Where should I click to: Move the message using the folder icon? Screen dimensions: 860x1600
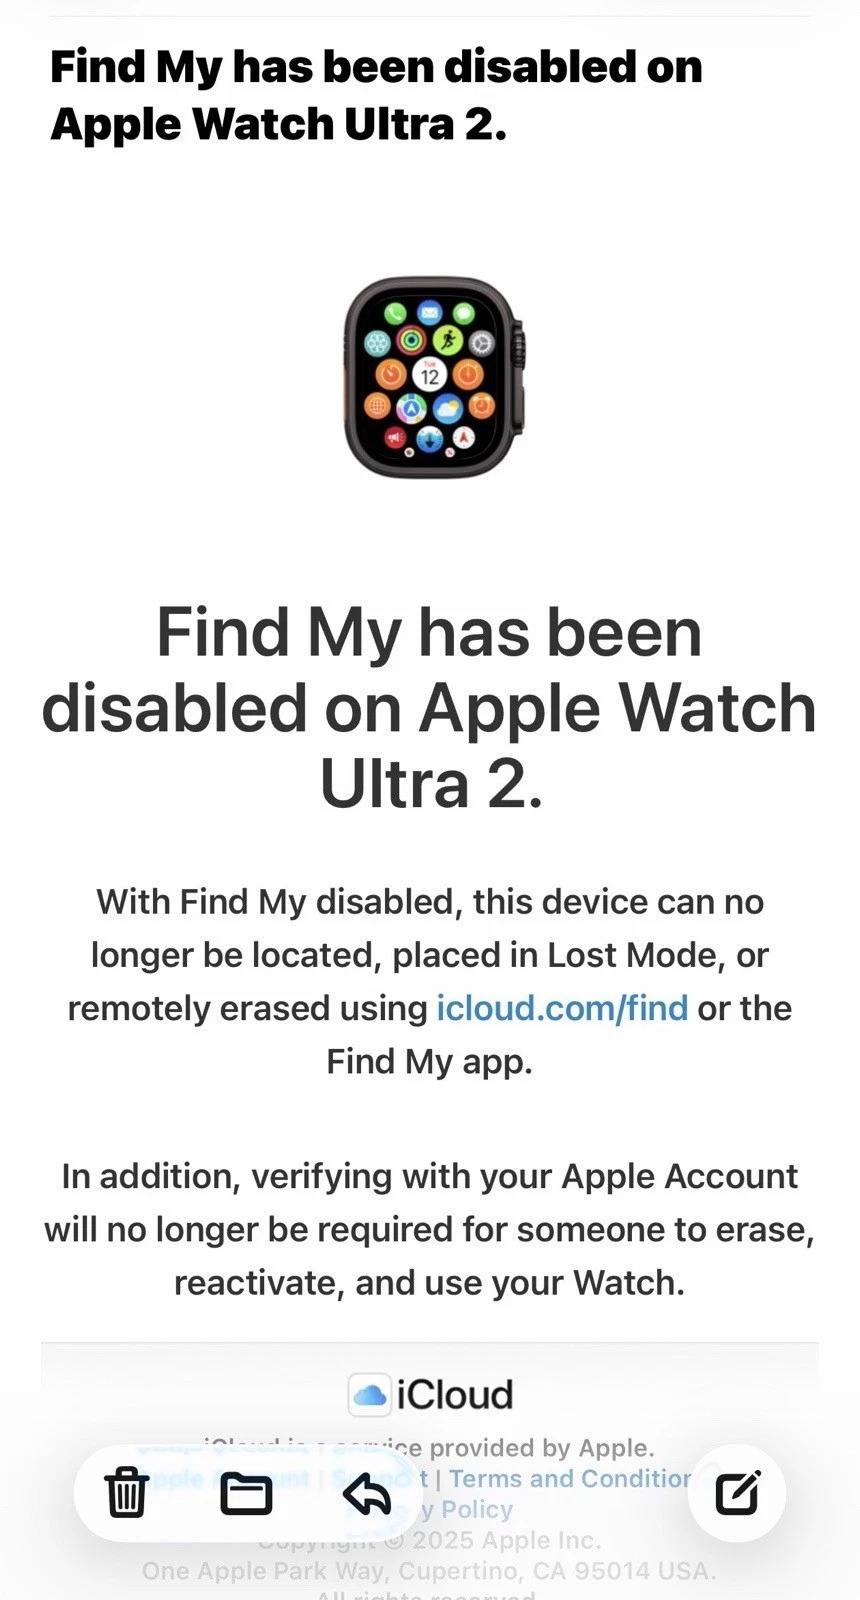pyautogui.click(x=246, y=1494)
